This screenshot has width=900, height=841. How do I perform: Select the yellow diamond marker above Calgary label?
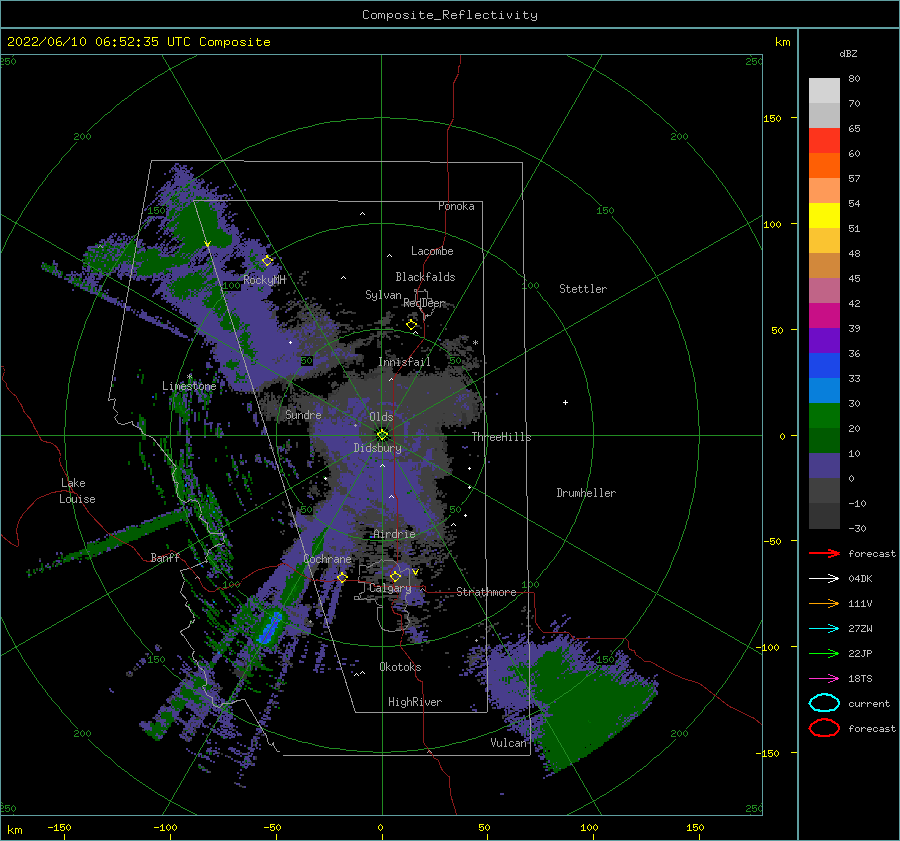[395, 576]
